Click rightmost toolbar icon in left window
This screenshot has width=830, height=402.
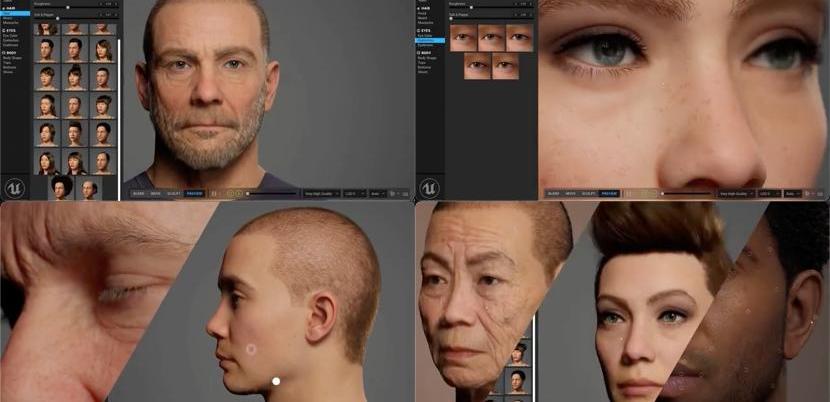click(x=408, y=192)
